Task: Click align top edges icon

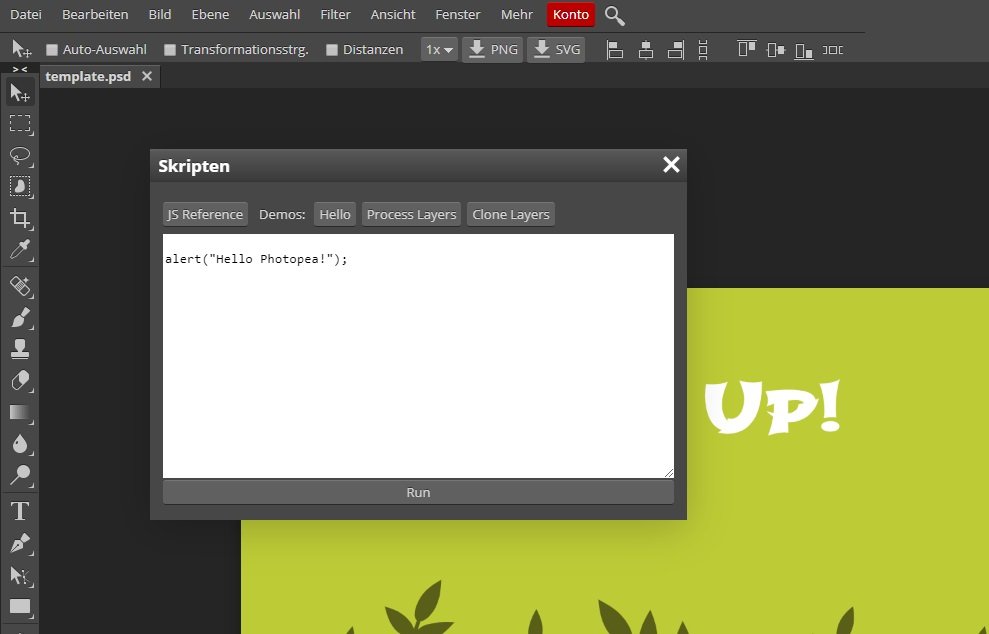Action: pos(747,49)
